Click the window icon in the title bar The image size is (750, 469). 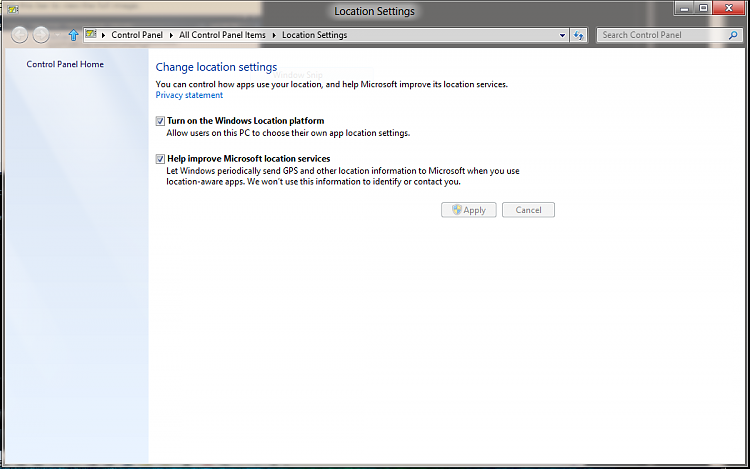pos(13,9)
